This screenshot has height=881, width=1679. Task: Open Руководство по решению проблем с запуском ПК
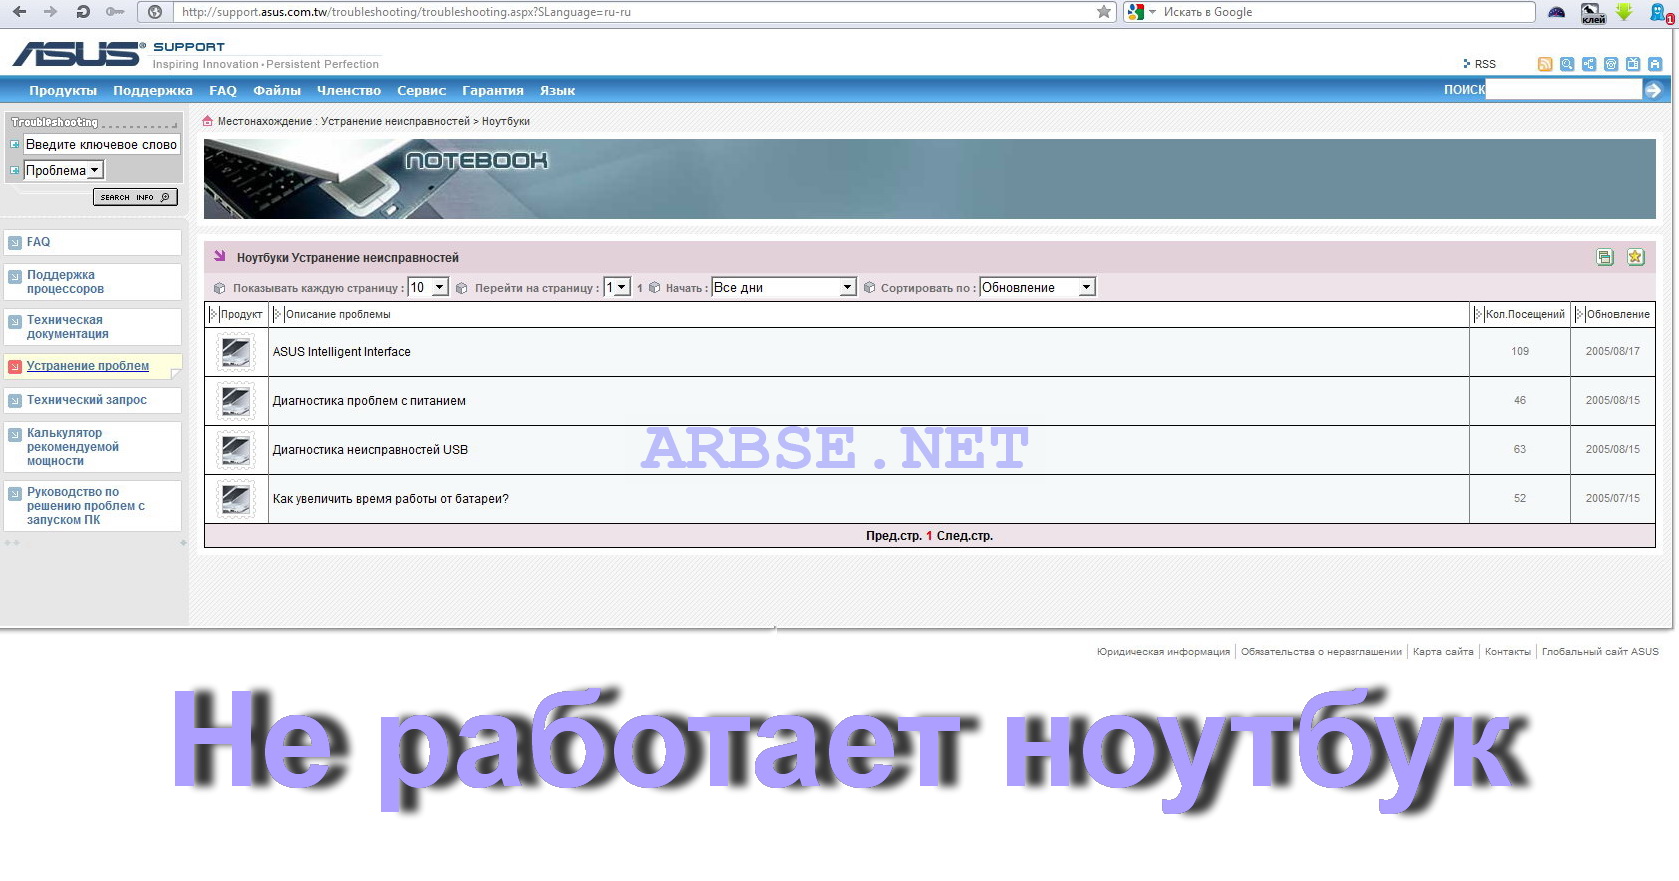coord(92,506)
